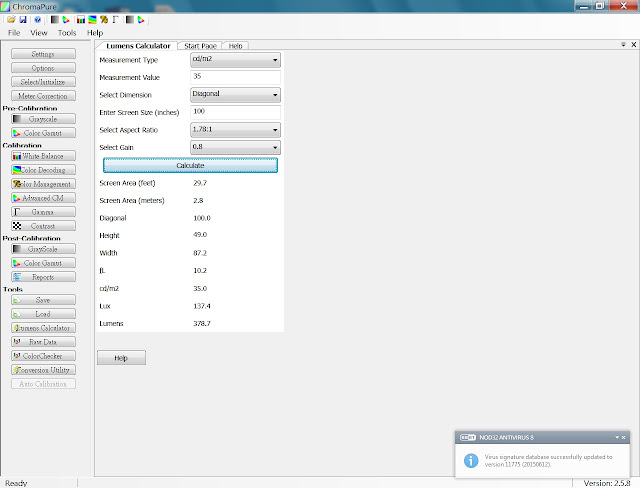640x488 pixels.
Task: Click grayscale toolbar icon right after help icon
Action: [54, 20]
